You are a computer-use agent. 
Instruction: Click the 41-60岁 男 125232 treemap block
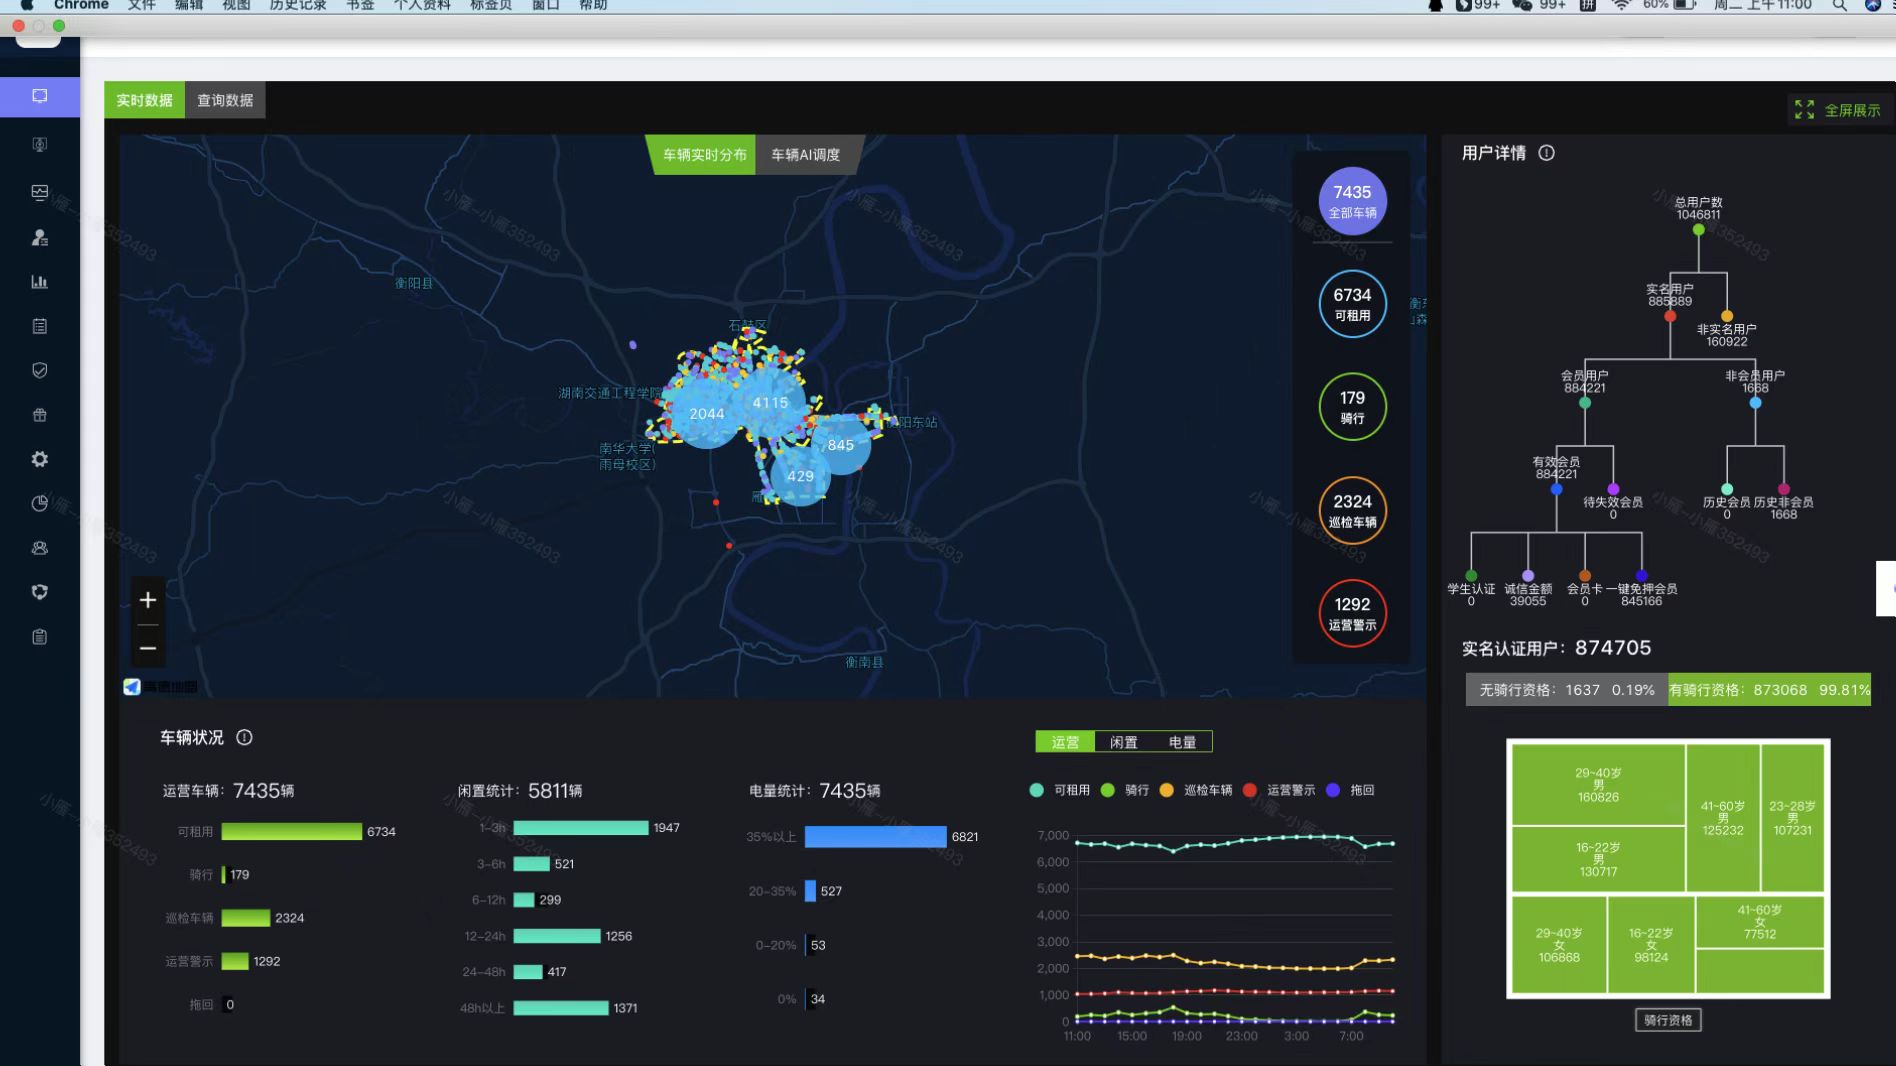tap(1723, 818)
